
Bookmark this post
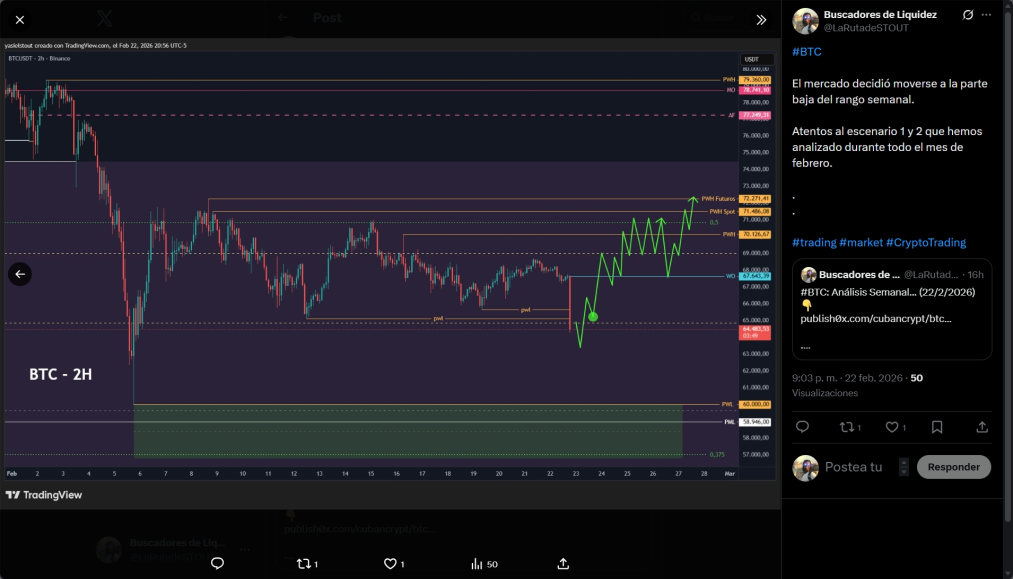coord(937,427)
